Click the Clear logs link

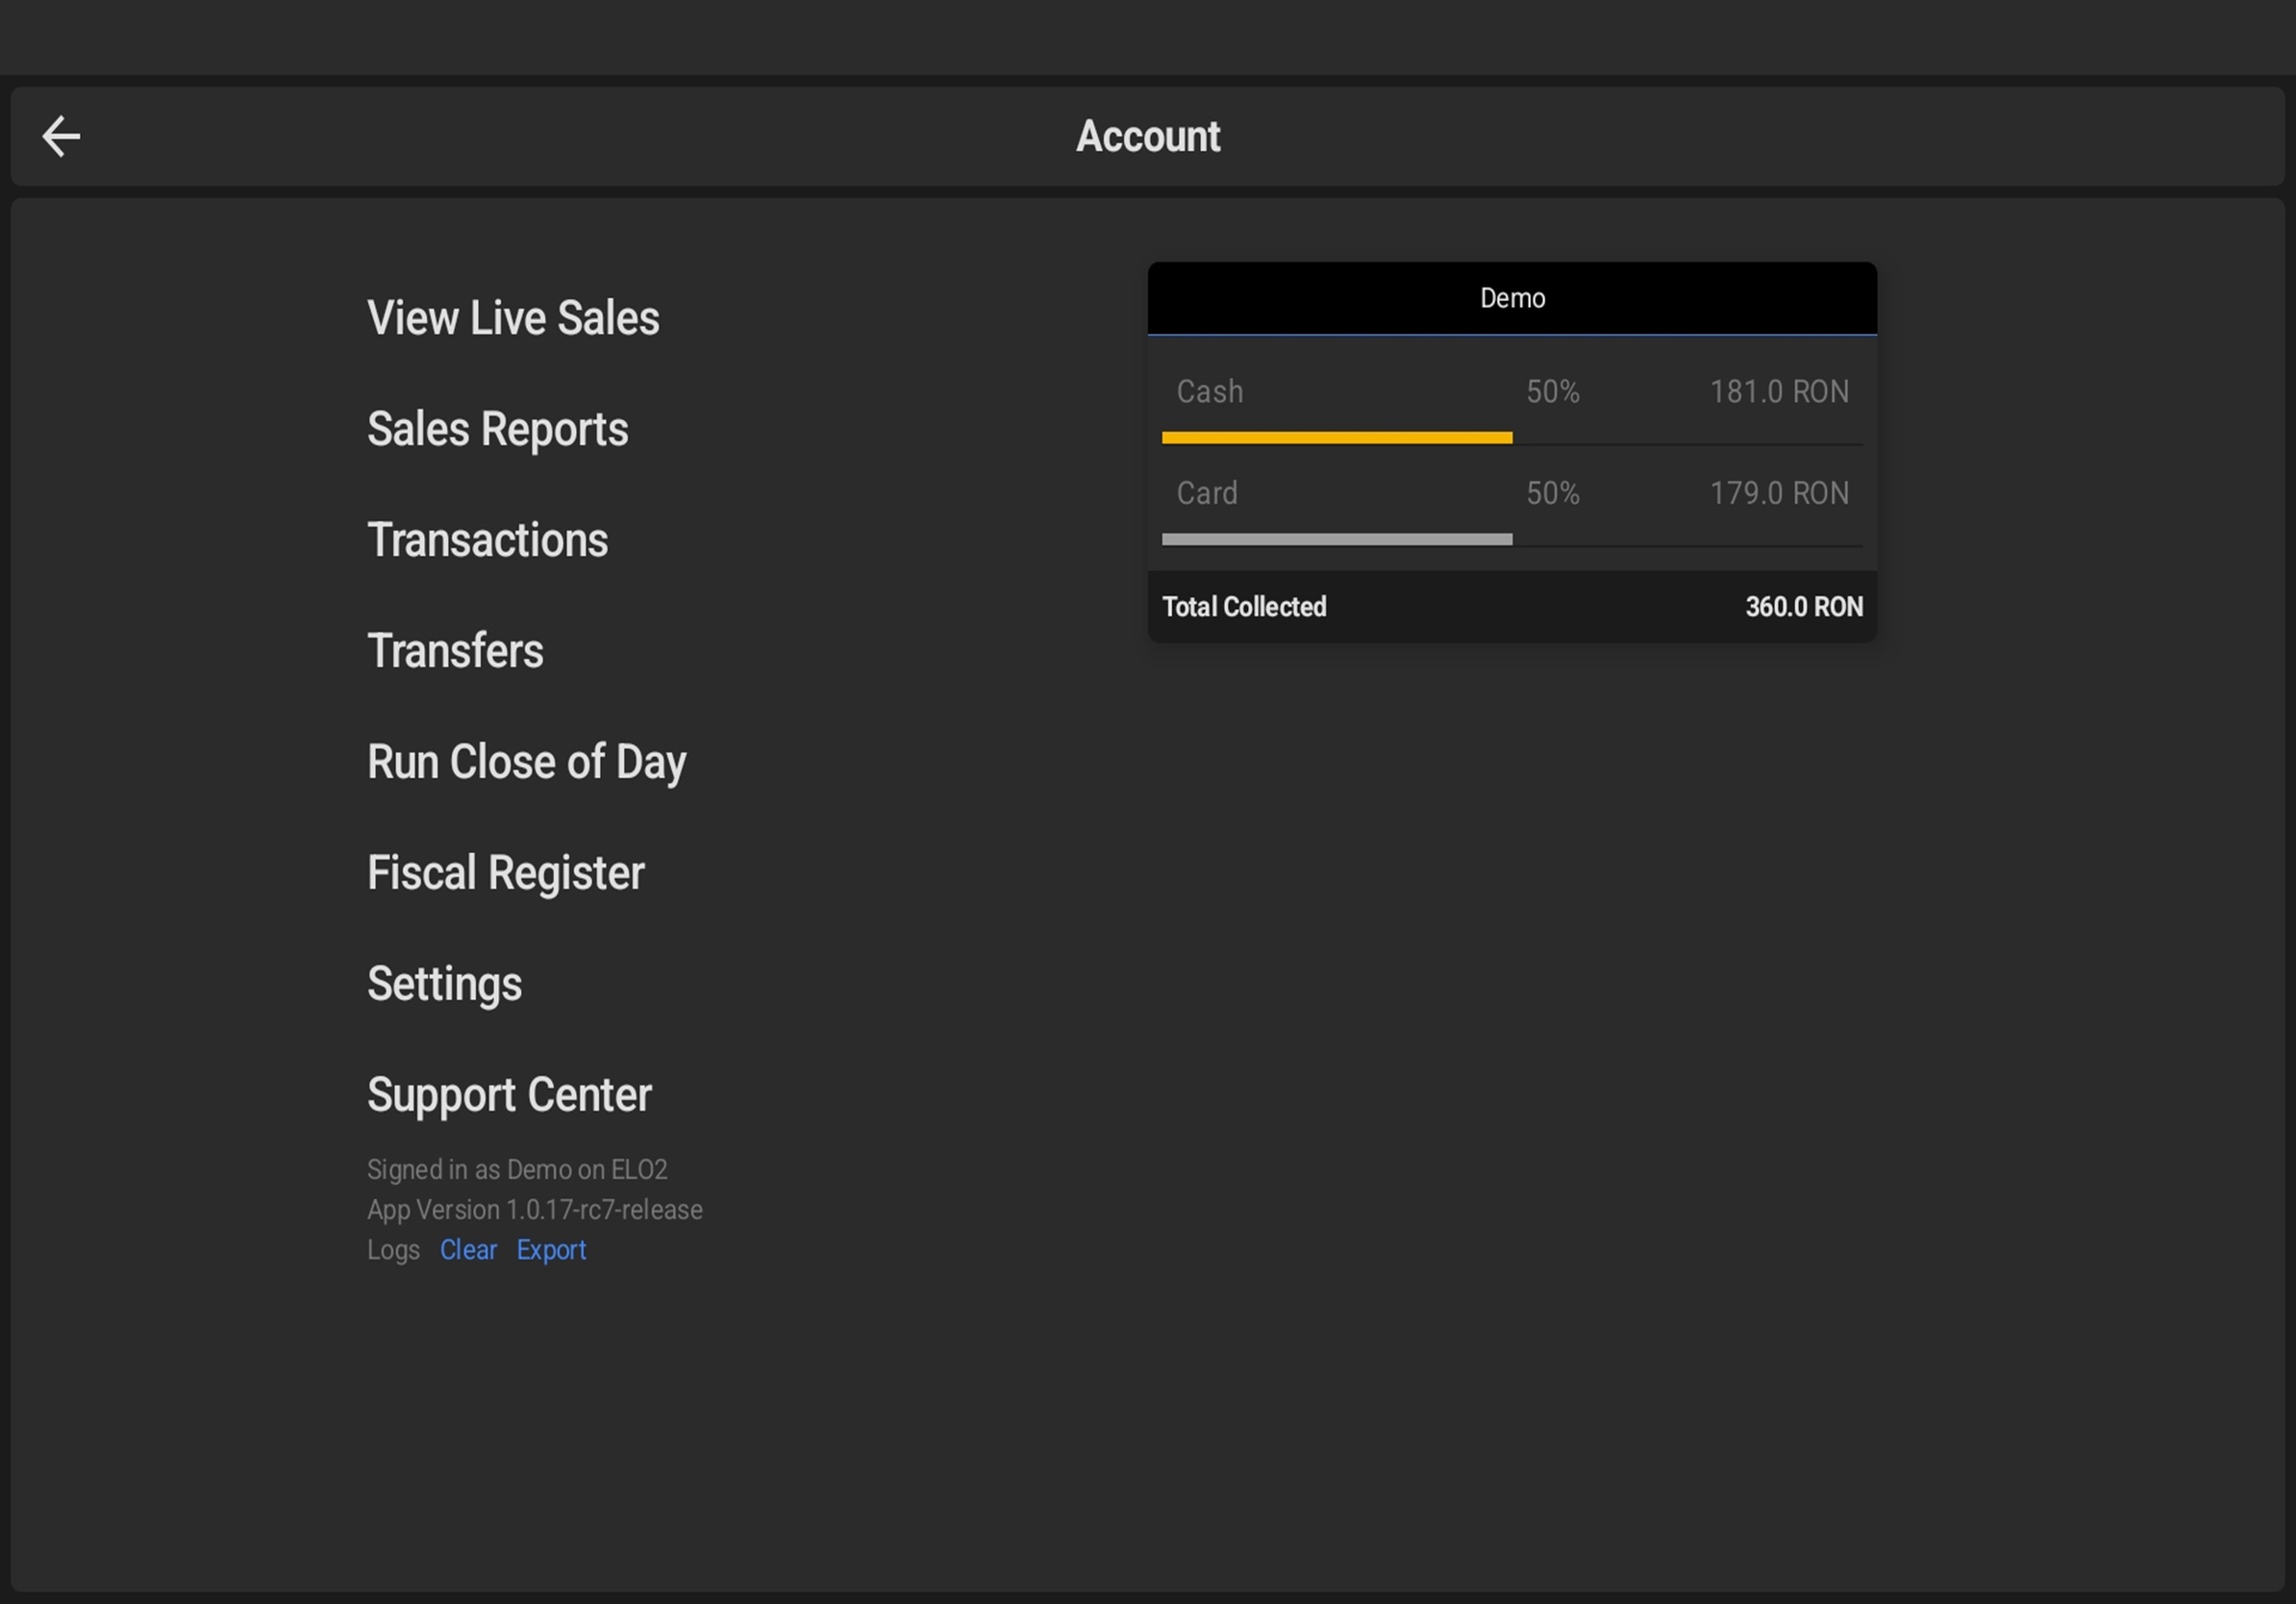pyautogui.click(x=468, y=1250)
